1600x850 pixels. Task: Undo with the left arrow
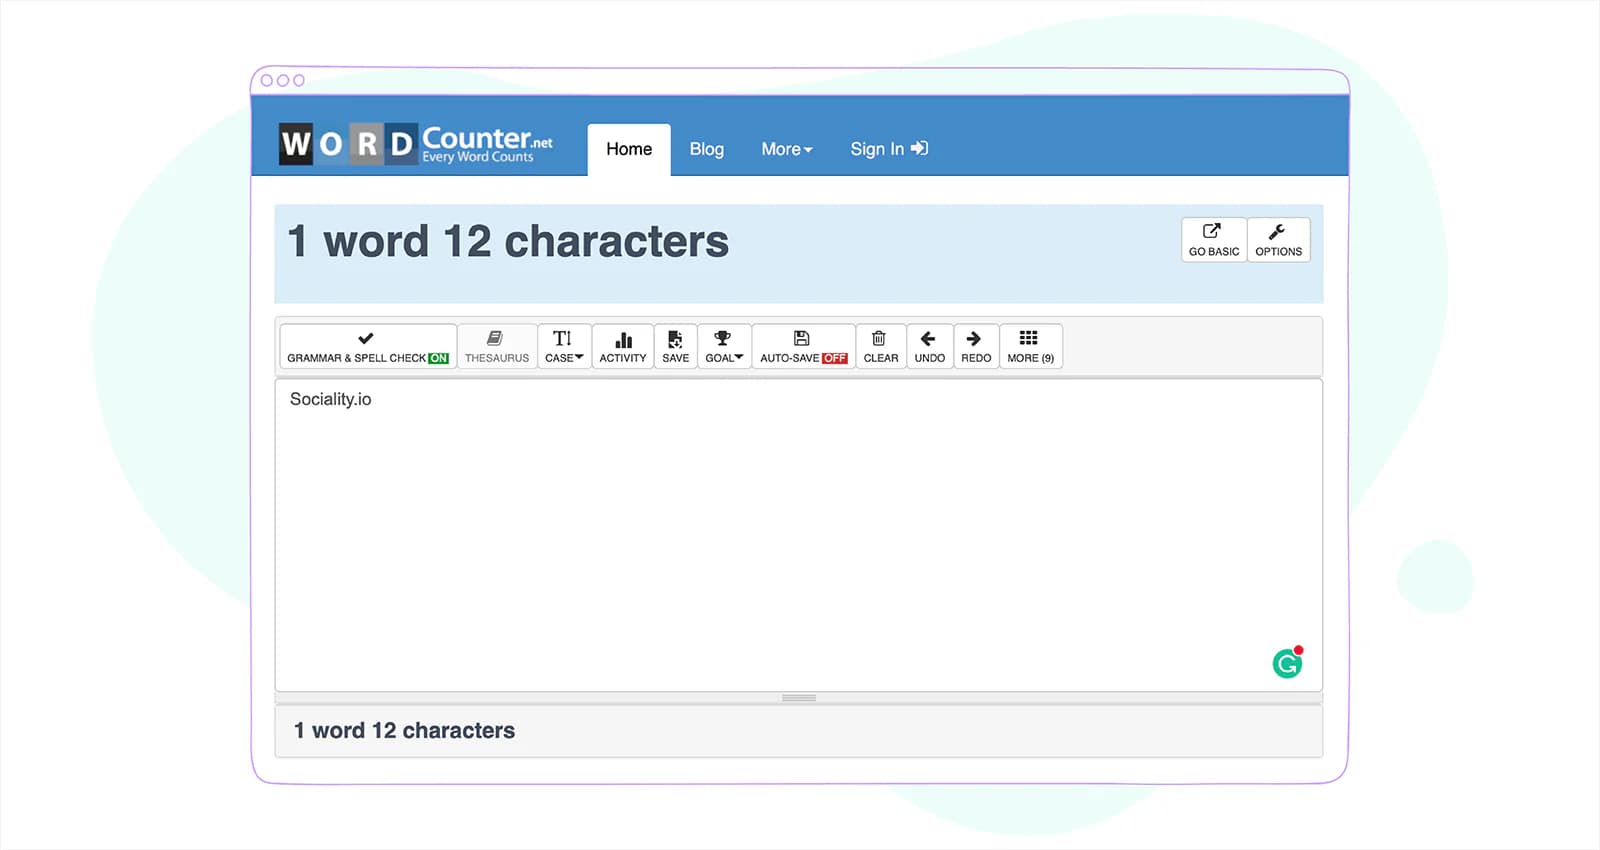pos(930,346)
